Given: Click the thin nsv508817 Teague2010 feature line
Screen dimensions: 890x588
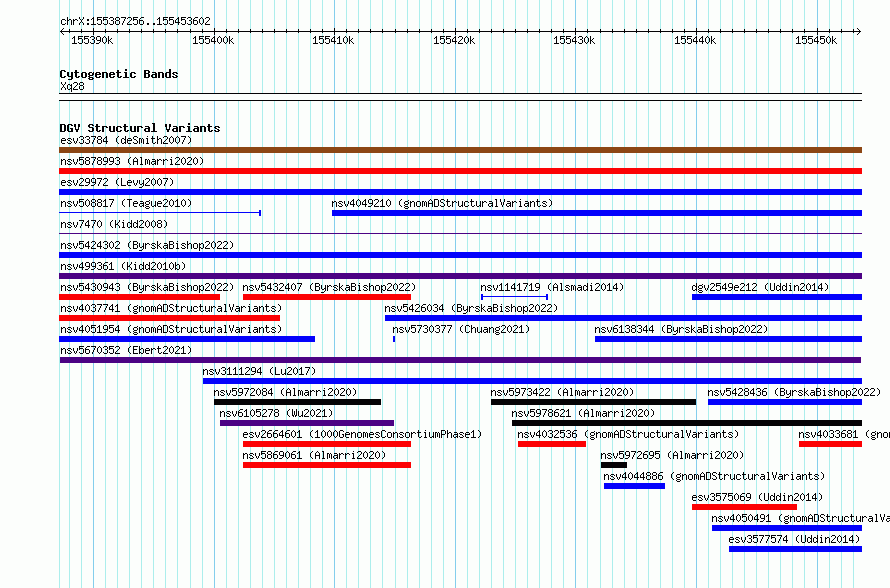Looking at the screenshot, I should coord(159,213).
